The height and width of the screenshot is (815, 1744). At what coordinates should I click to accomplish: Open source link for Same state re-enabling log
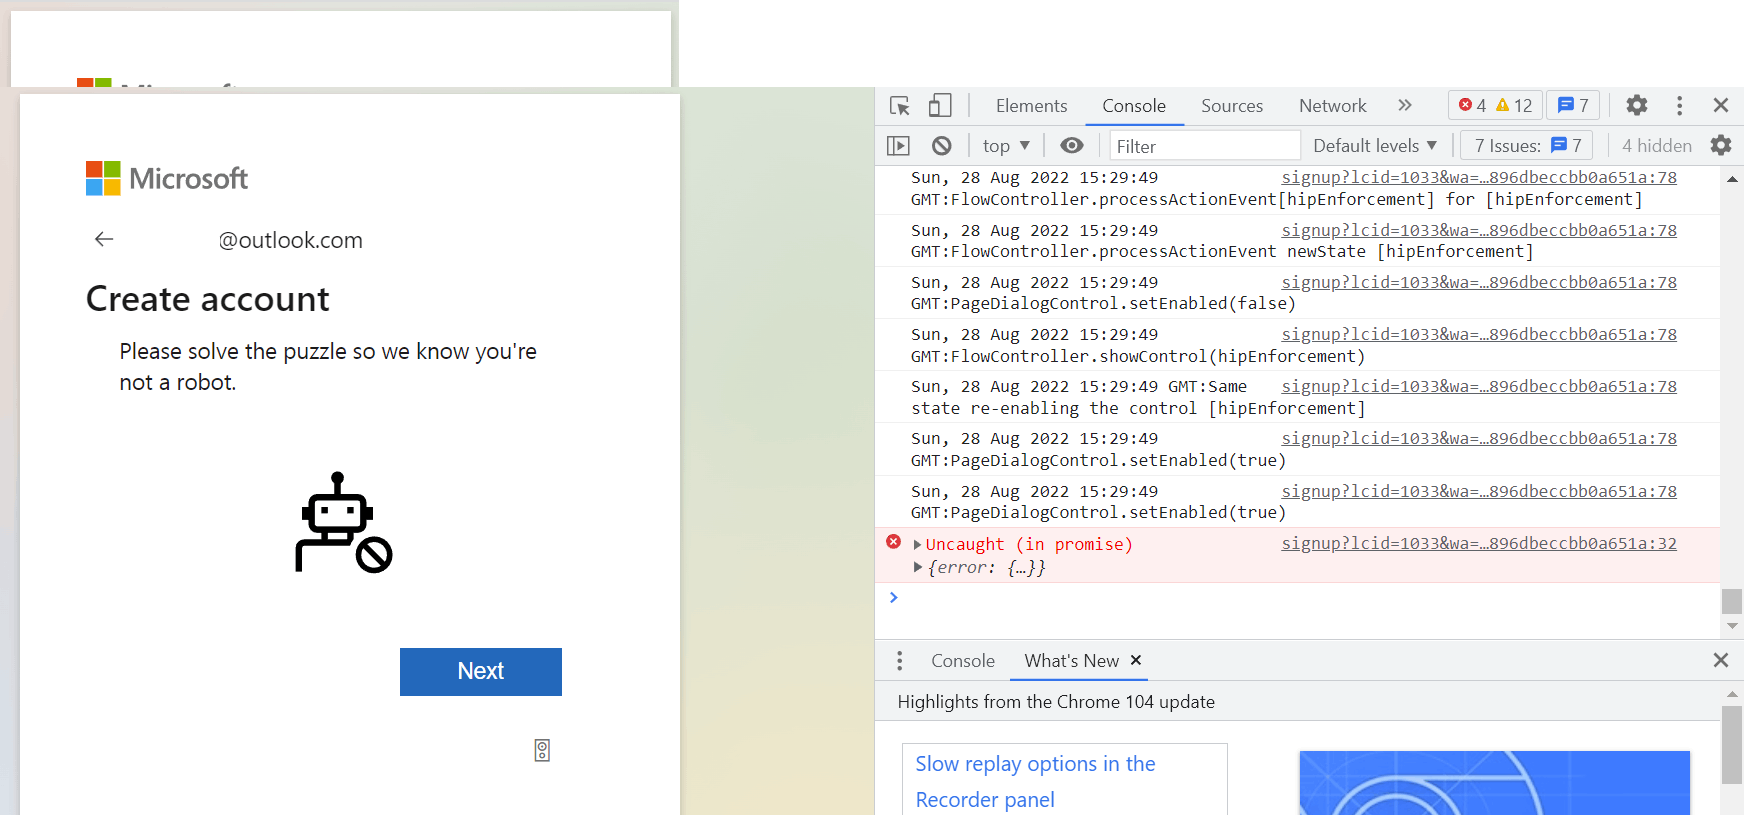(x=1479, y=386)
